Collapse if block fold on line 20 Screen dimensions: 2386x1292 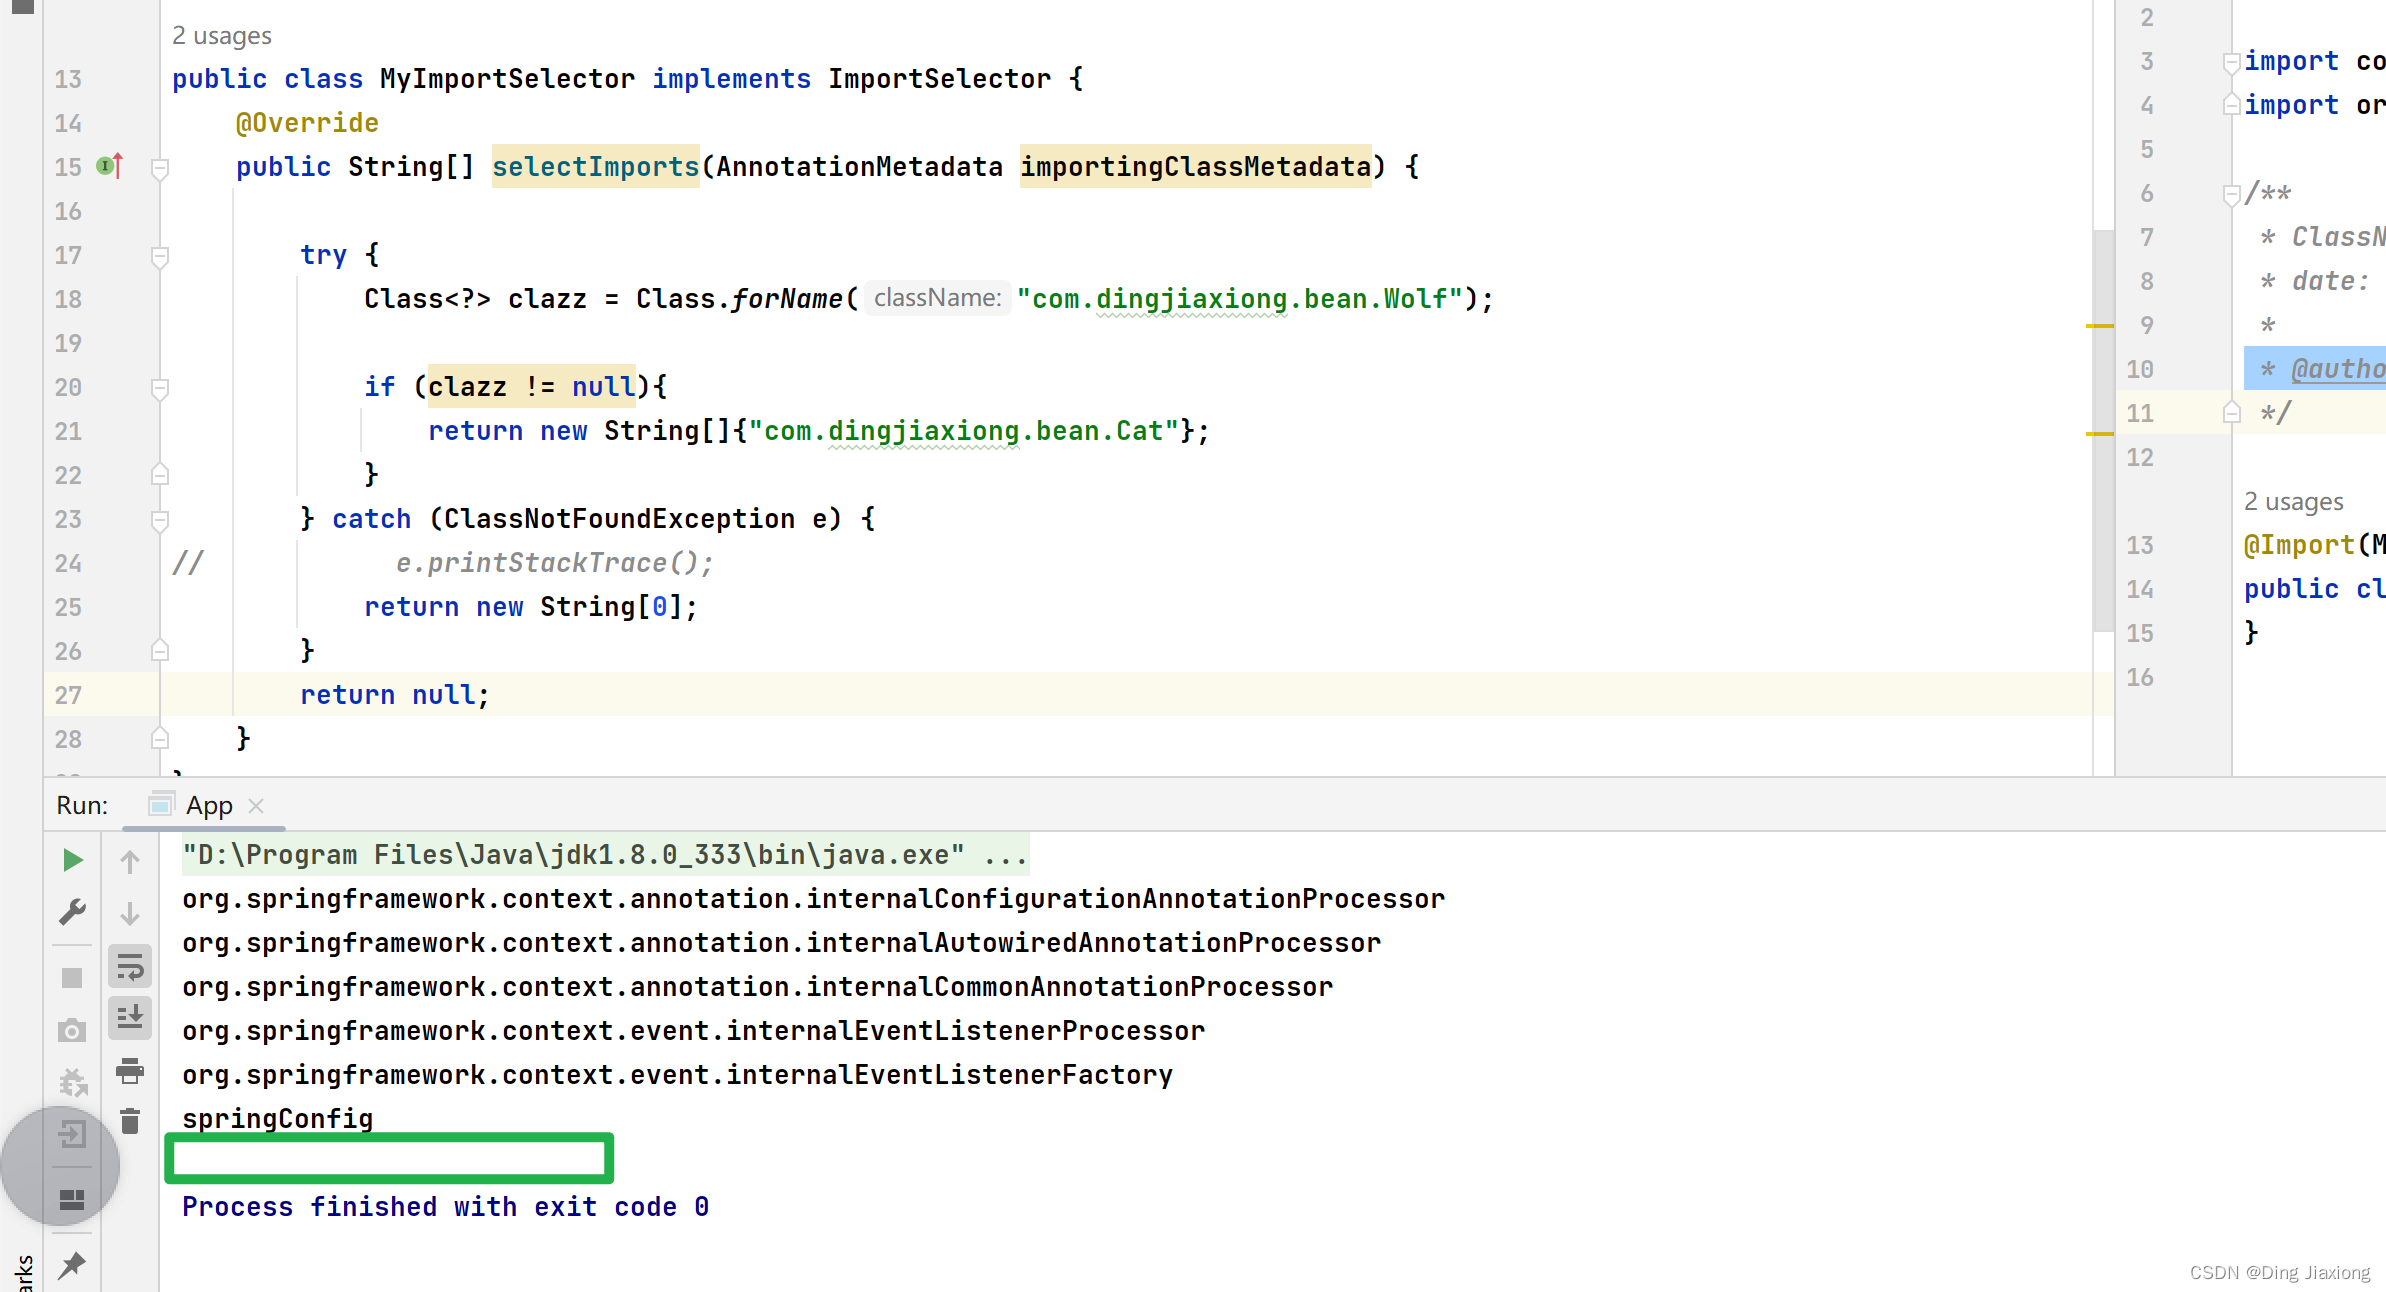click(x=159, y=388)
